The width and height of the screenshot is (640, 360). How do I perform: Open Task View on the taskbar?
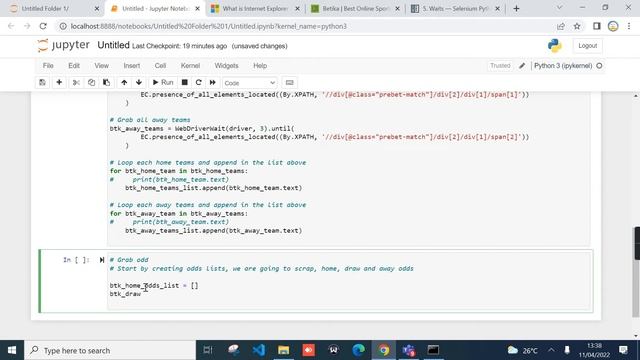click(x=208, y=350)
